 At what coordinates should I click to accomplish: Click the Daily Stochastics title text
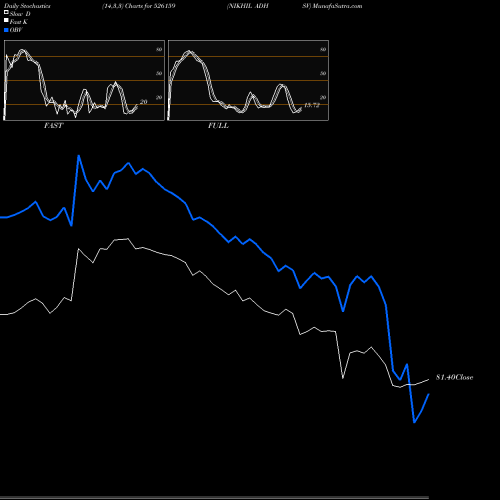click(x=27, y=6)
